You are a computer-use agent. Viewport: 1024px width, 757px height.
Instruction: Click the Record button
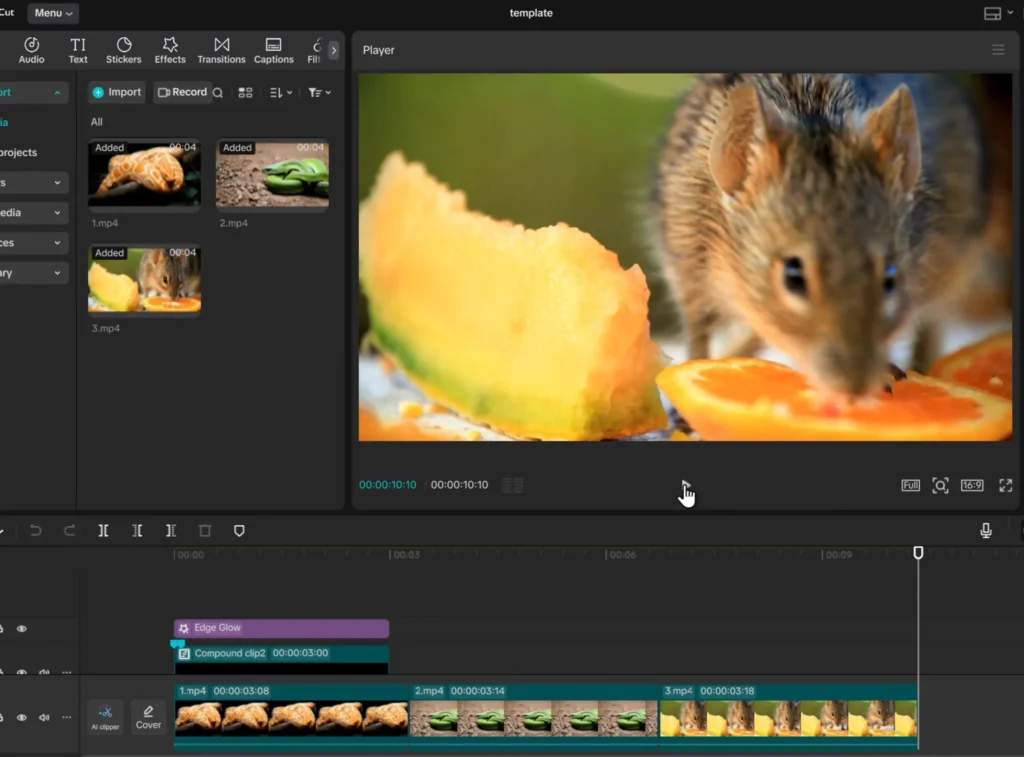(182, 92)
